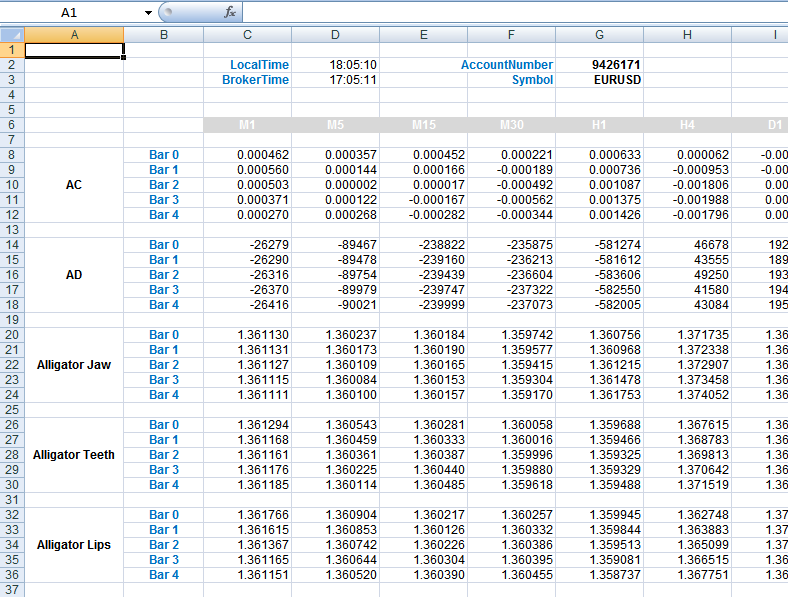Select row 20 header
The width and height of the screenshot is (788, 597).
[x=12, y=335]
